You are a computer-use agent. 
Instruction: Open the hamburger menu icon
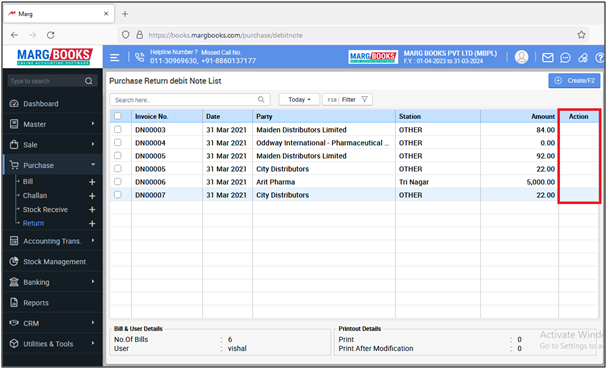(114, 58)
